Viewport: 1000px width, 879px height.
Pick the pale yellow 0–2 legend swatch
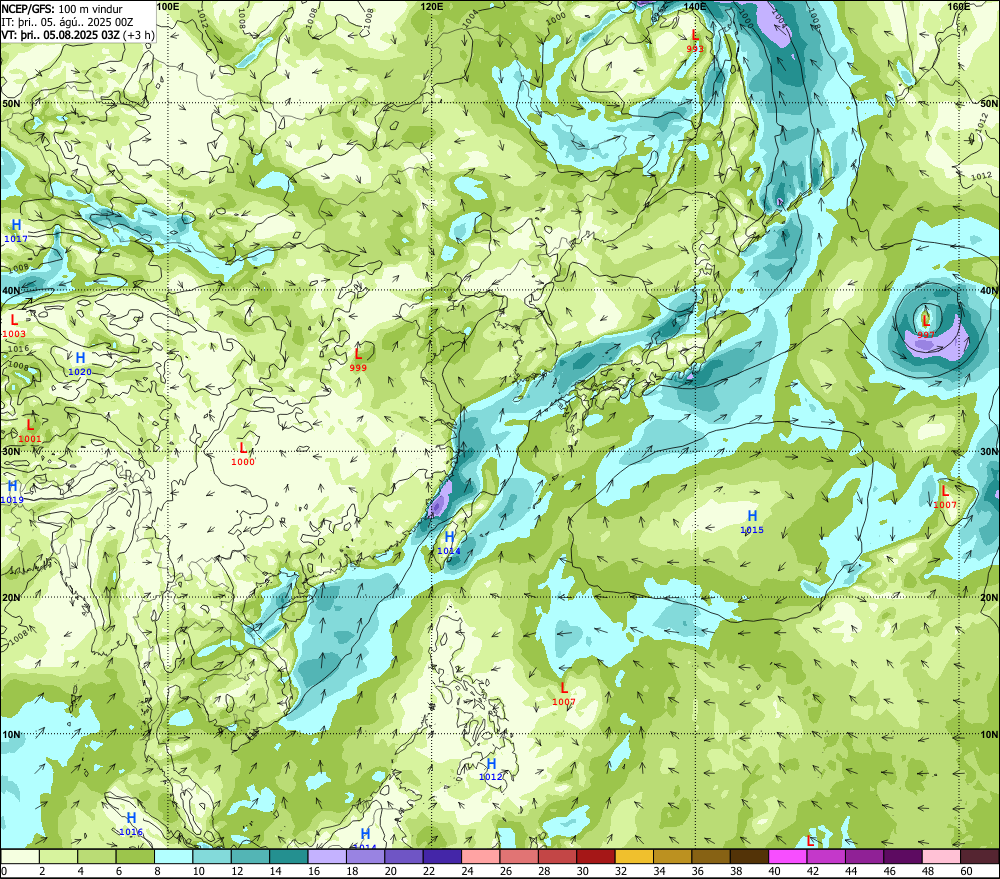coord(20,856)
